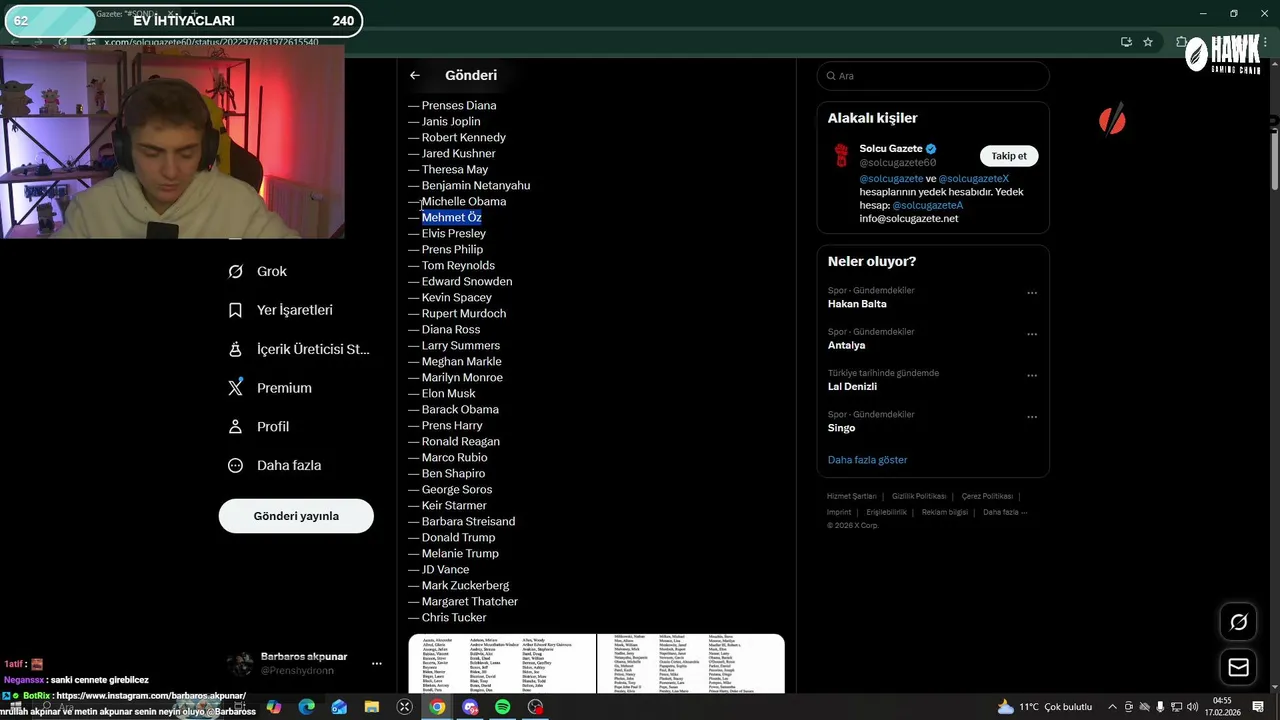Click volume icon in system tray
This screenshot has width=1280, height=720.
pyautogui.click(x=1192, y=707)
